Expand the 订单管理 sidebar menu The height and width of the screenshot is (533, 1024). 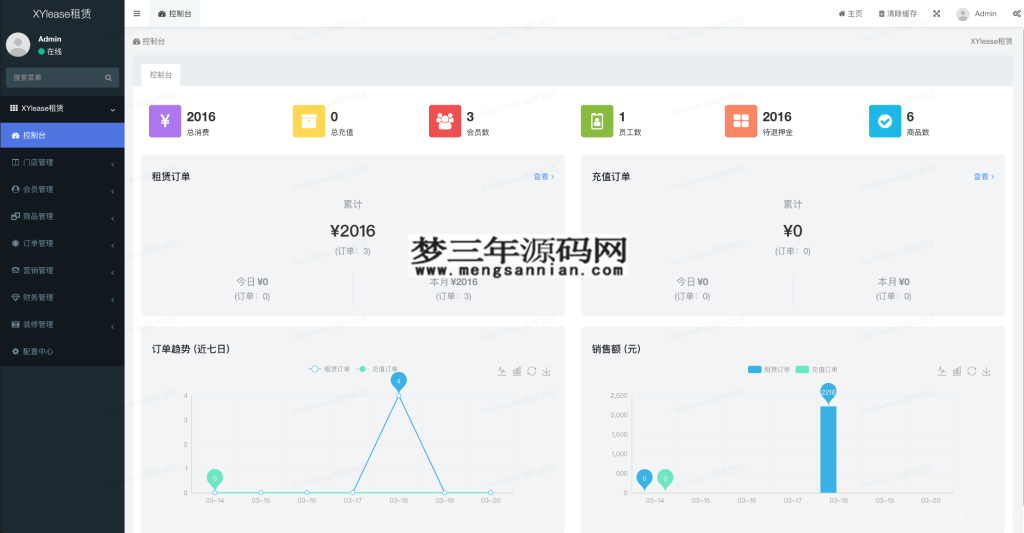point(62,244)
